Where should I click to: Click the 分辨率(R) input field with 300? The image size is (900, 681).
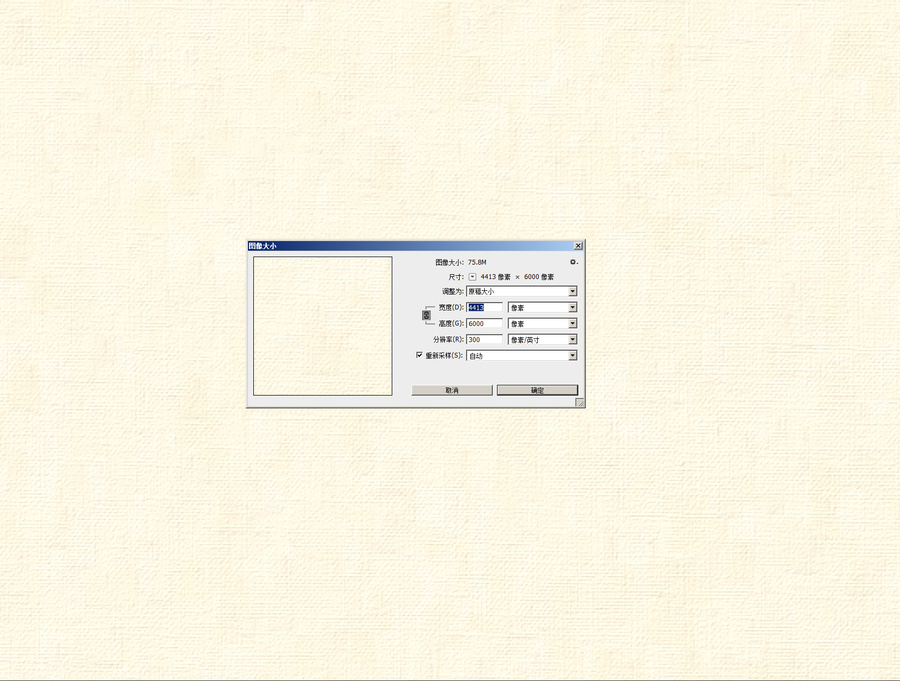click(x=484, y=339)
